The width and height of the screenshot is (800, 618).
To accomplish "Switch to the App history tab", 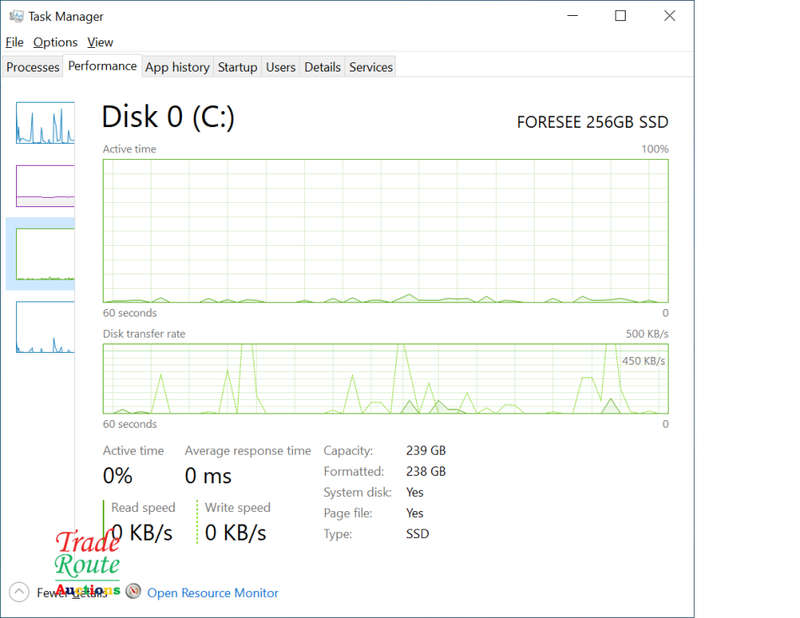I will pos(177,67).
